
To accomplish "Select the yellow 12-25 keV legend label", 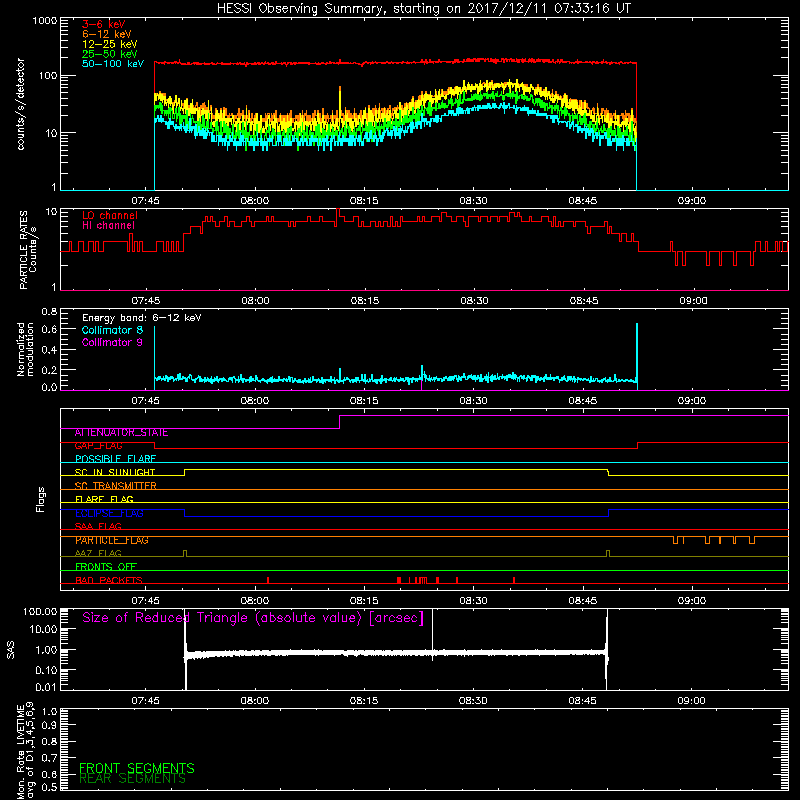I will point(110,44).
